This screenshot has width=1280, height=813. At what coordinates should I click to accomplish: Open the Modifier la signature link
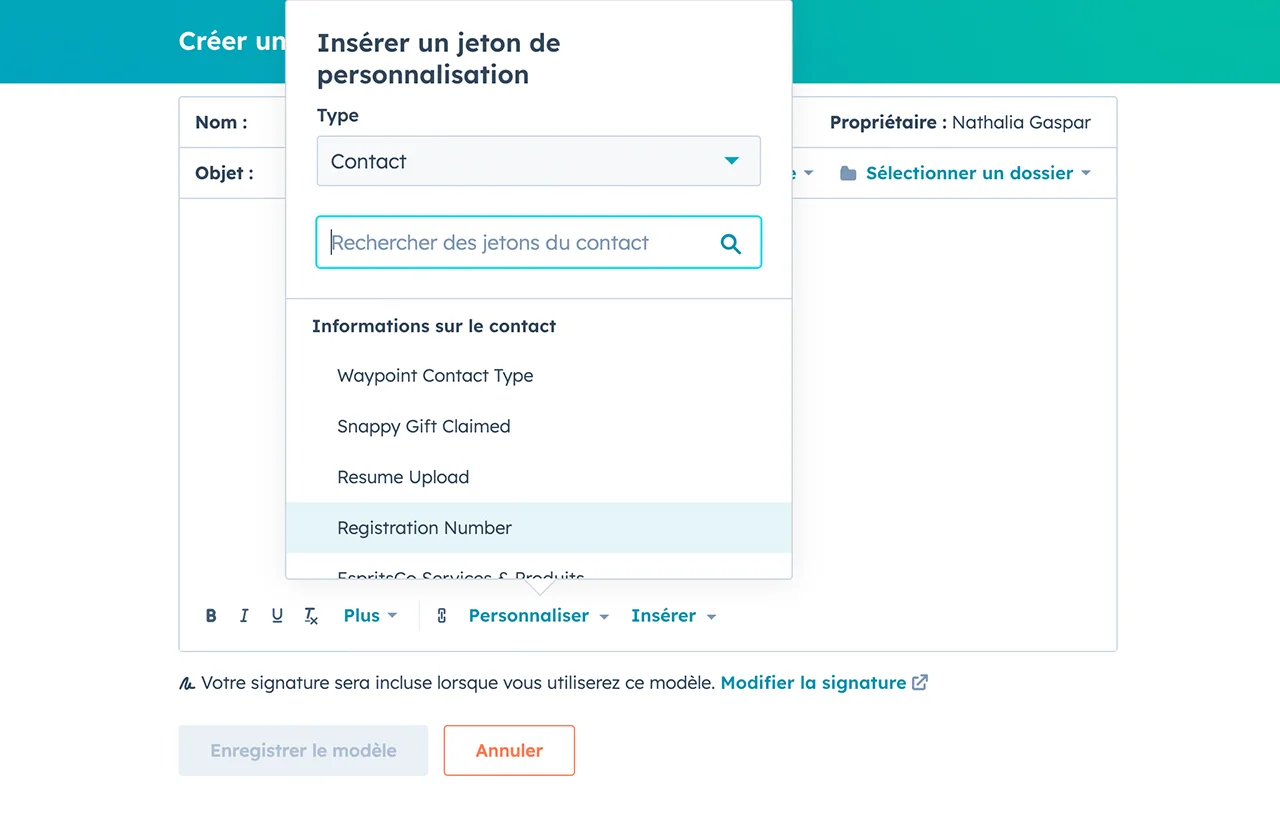pyautogui.click(x=813, y=683)
